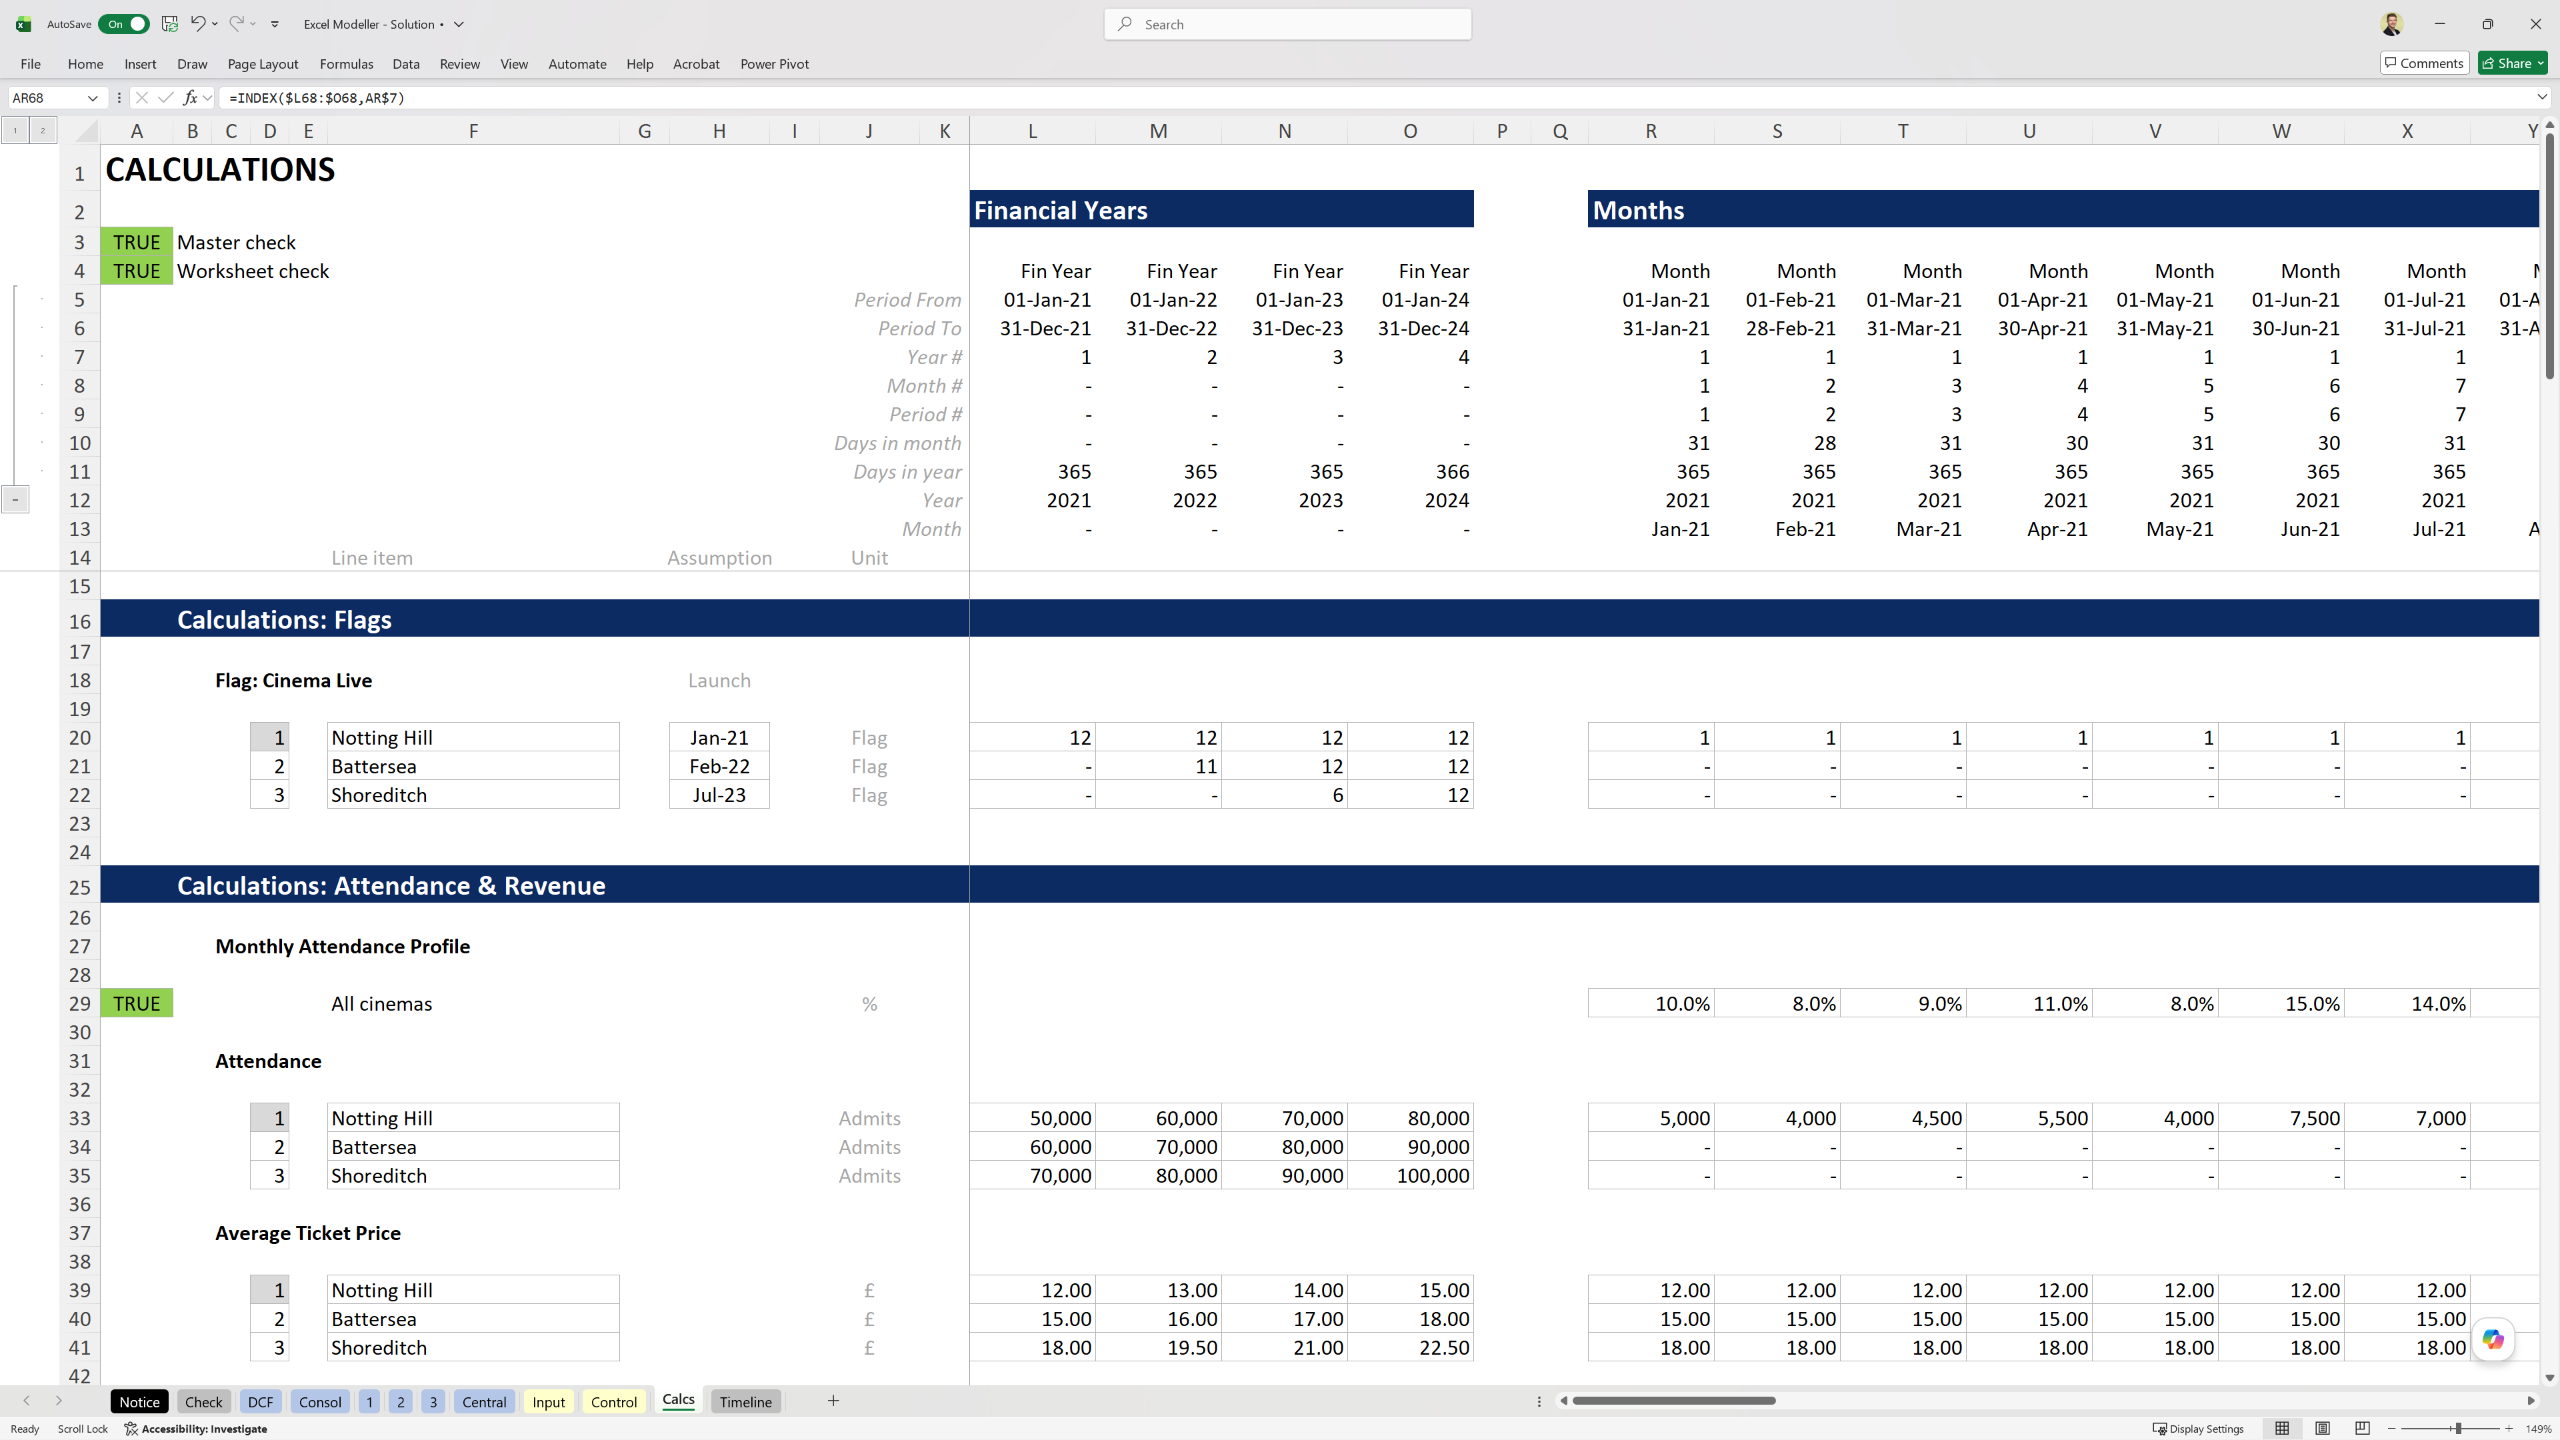Click Accessibility: Investigate in status bar
The width and height of the screenshot is (2560, 1440).
(197, 1429)
